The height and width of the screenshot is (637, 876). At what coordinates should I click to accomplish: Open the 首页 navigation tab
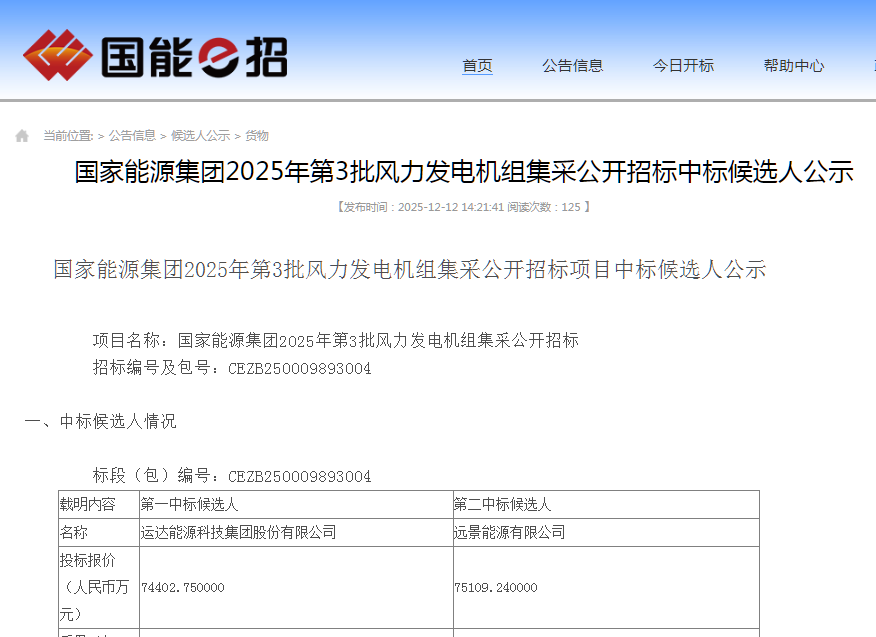(477, 66)
